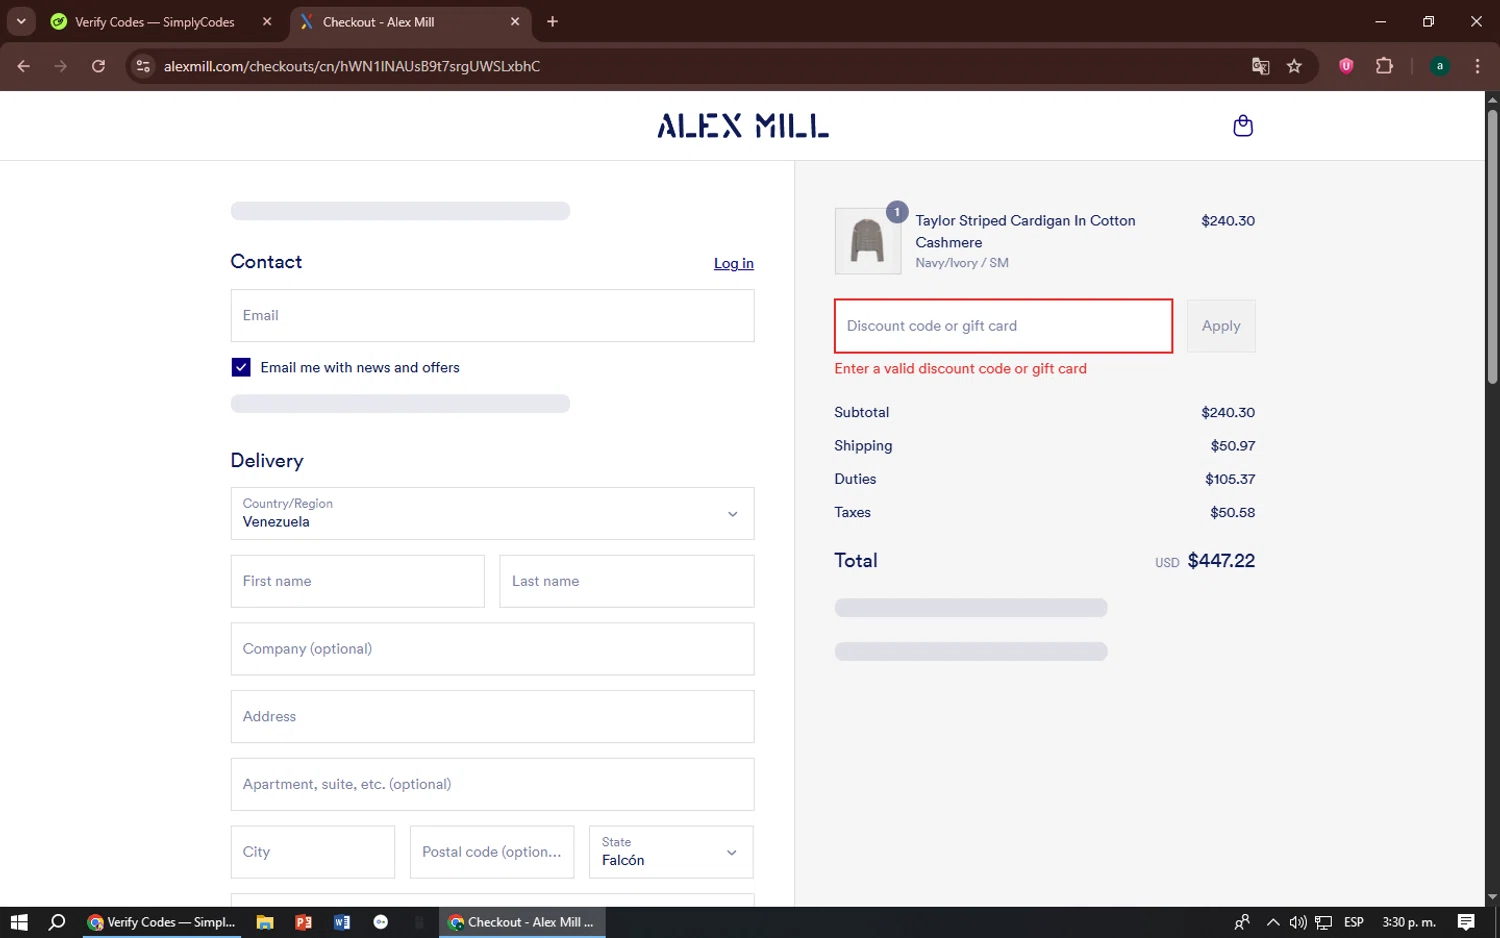Click the ESP language indicator
1500x938 pixels.
1354,922
